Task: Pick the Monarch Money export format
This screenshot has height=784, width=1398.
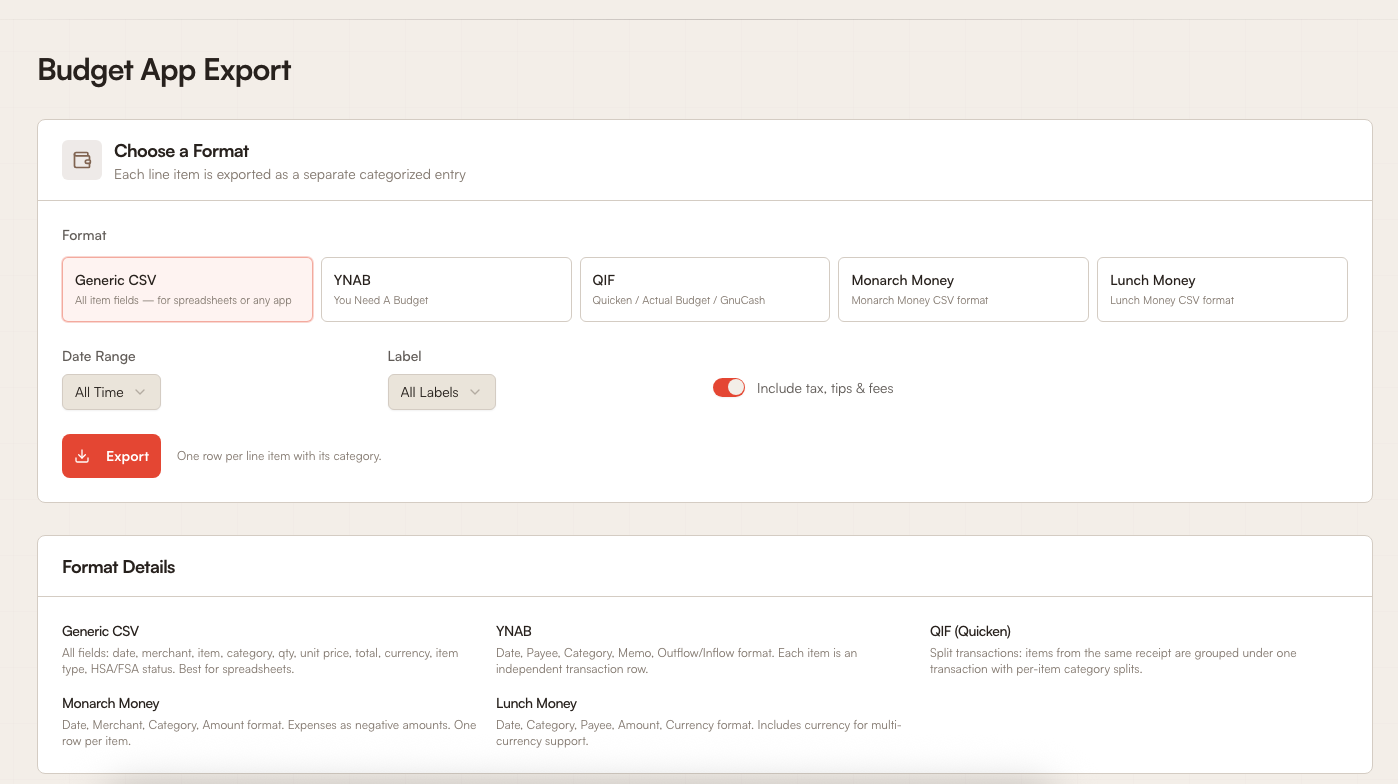Action: (x=963, y=289)
